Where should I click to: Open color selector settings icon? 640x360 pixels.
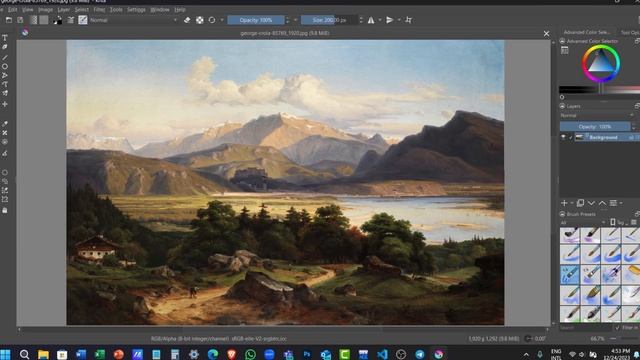[x=564, y=51]
